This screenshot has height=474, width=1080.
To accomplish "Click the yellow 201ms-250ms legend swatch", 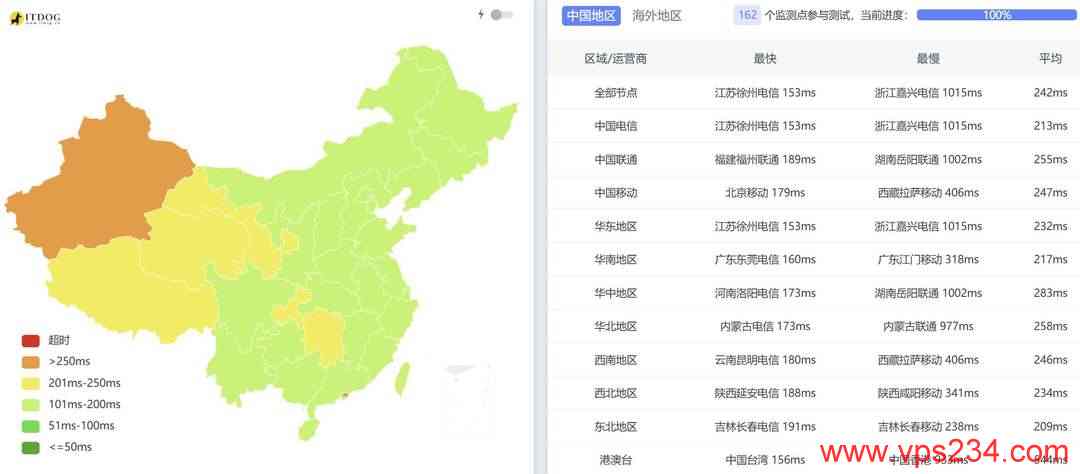I will pyautogui.click(x=30, y=383).
